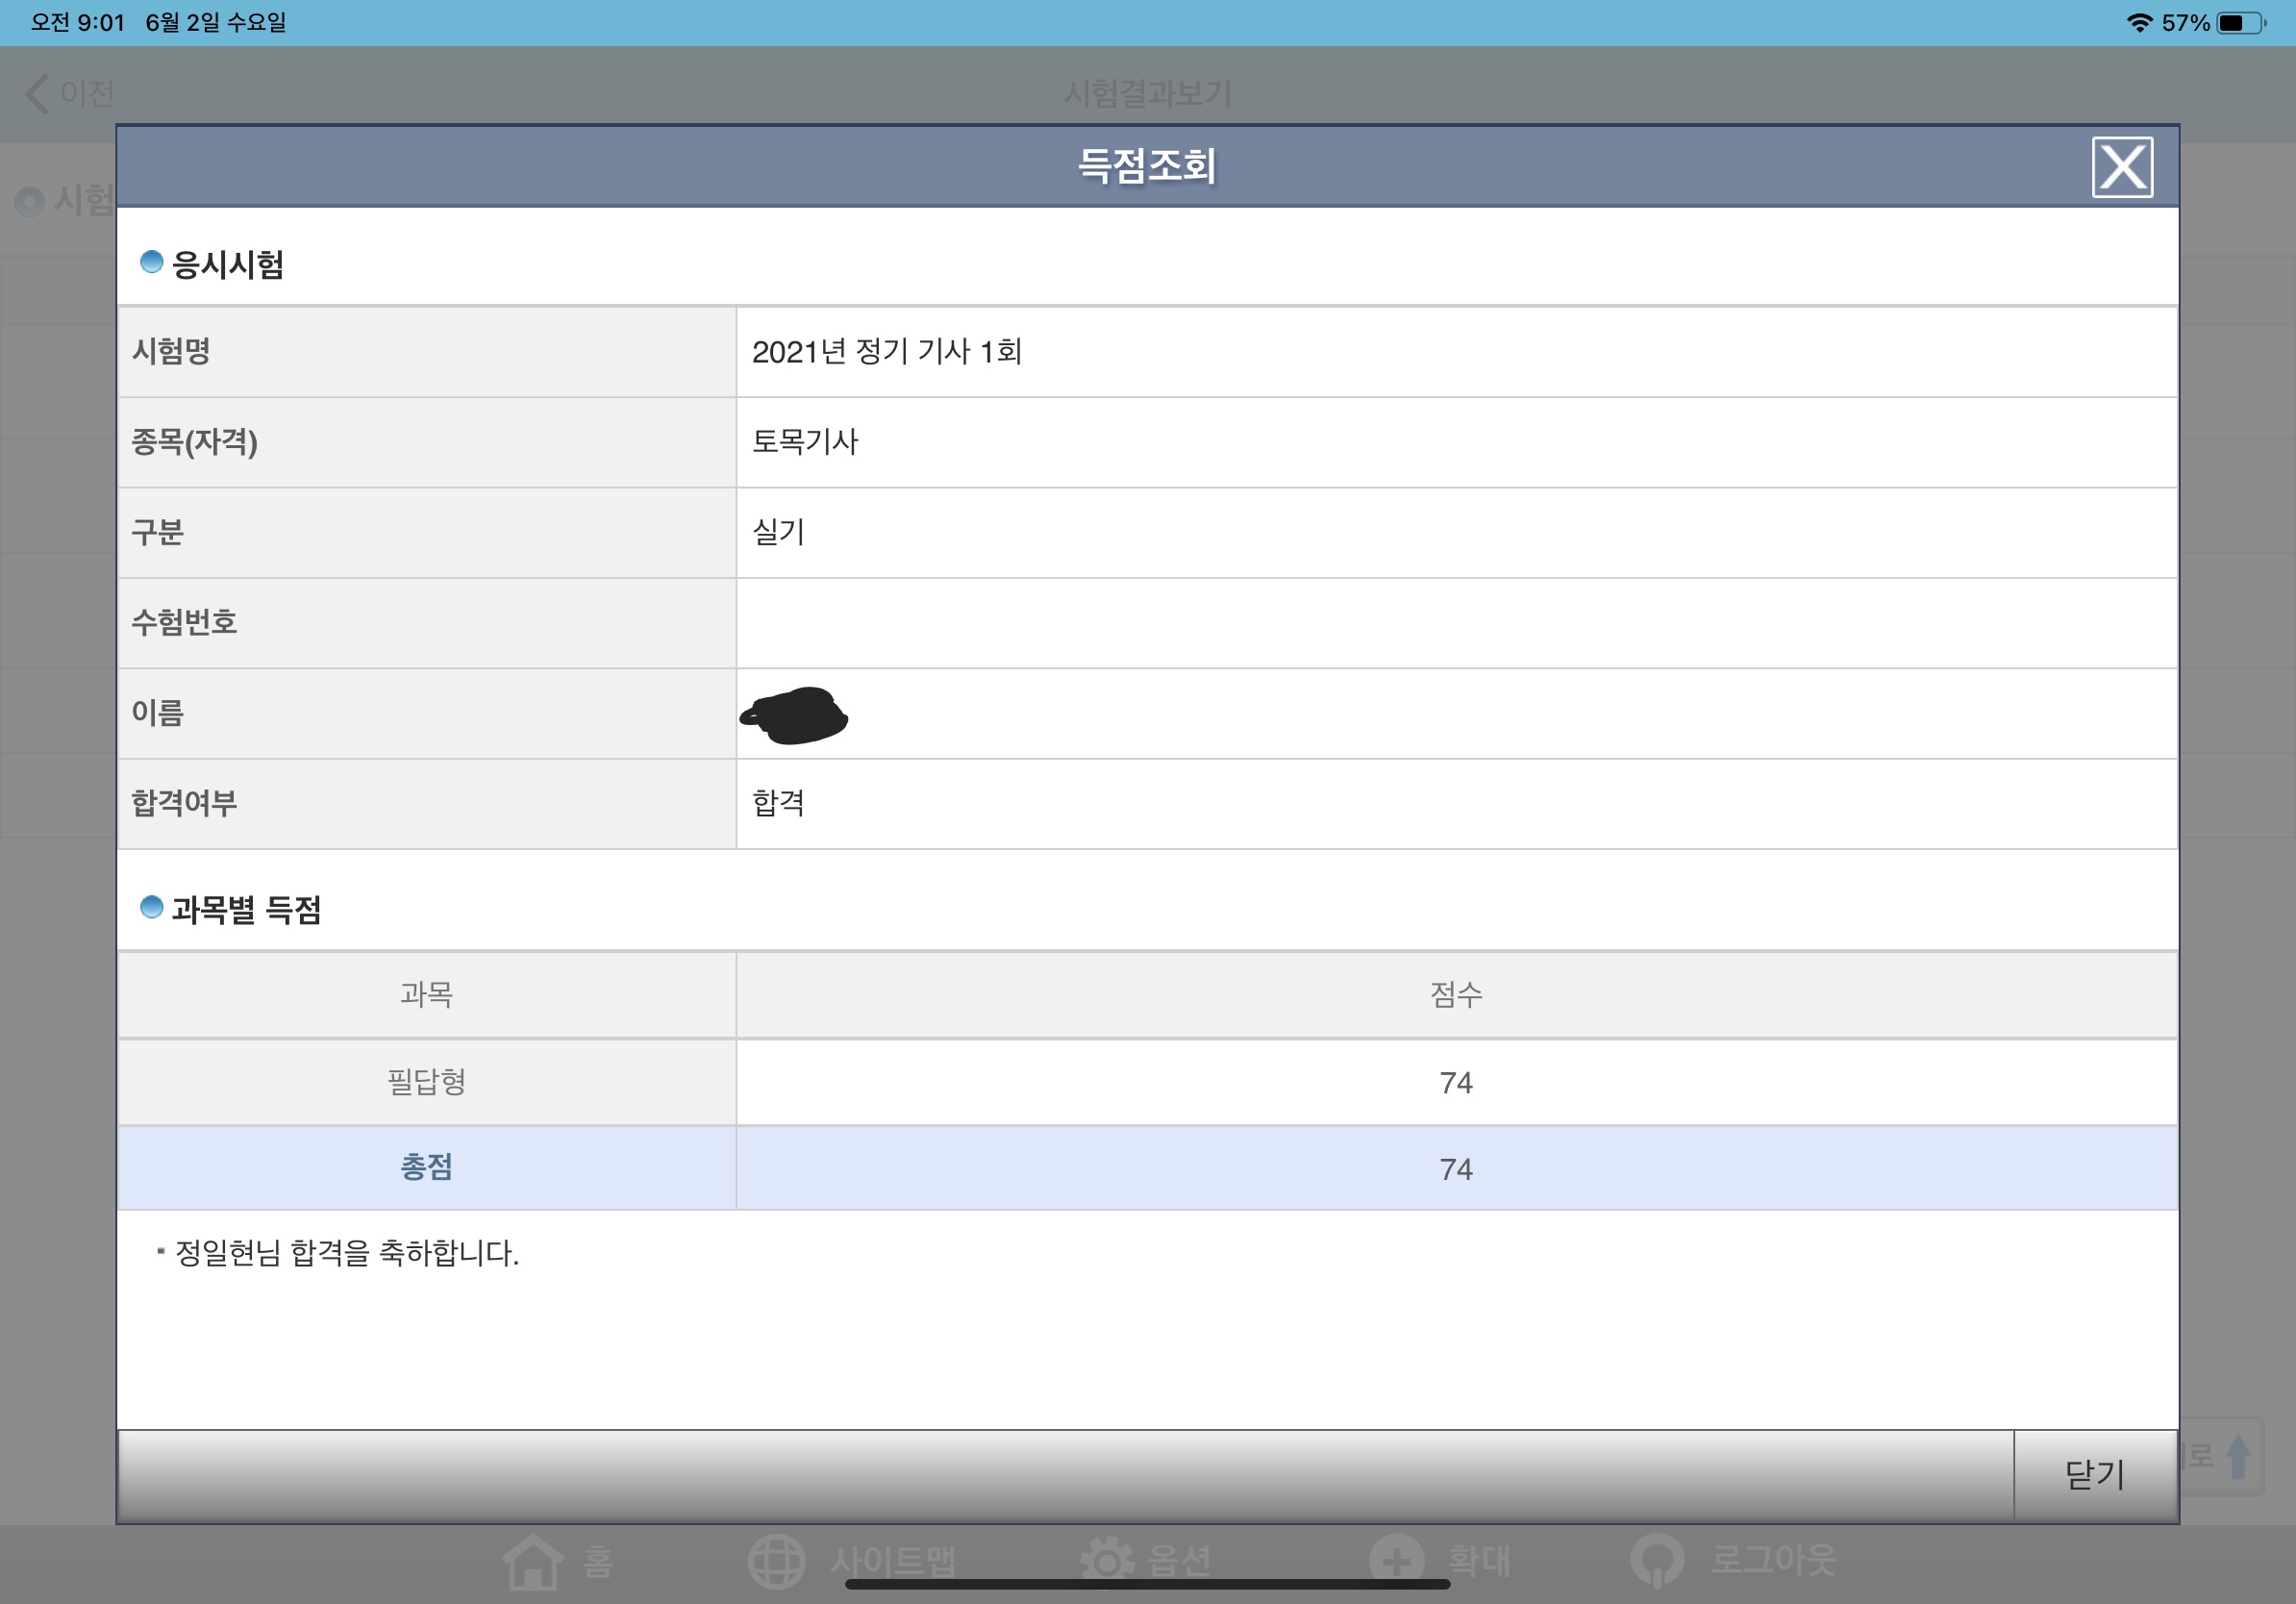
Task: Tap the home indicator bar
Action: tap(1147, 1584)
